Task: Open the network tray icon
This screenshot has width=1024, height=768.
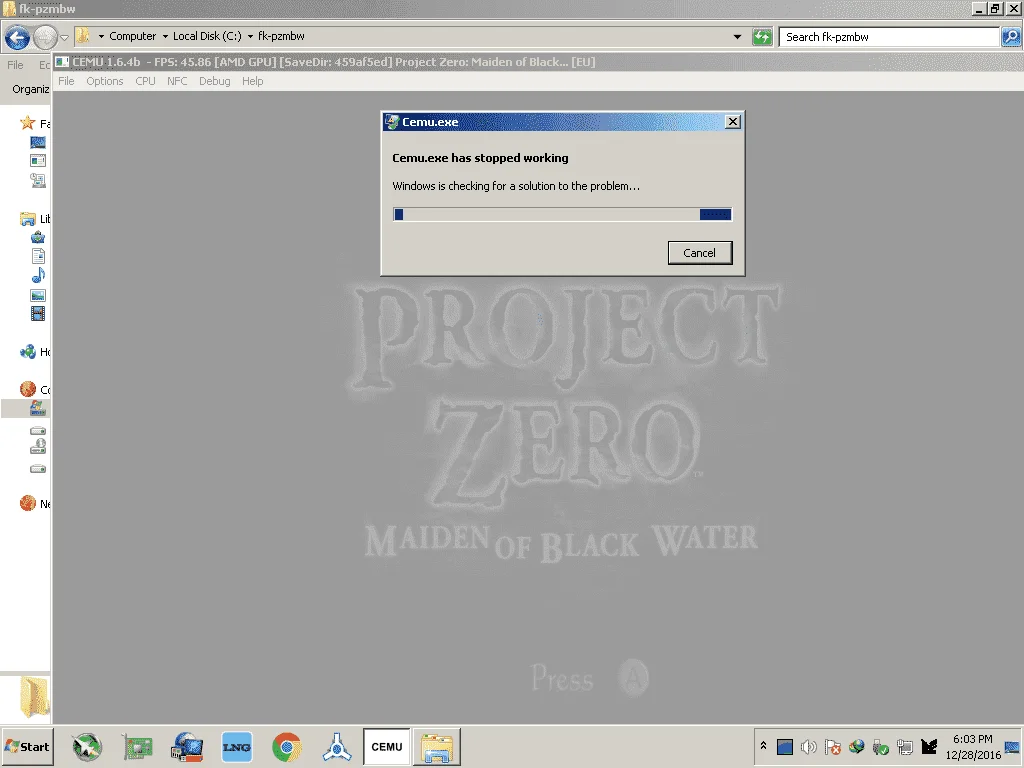Action: coord(904,746)
